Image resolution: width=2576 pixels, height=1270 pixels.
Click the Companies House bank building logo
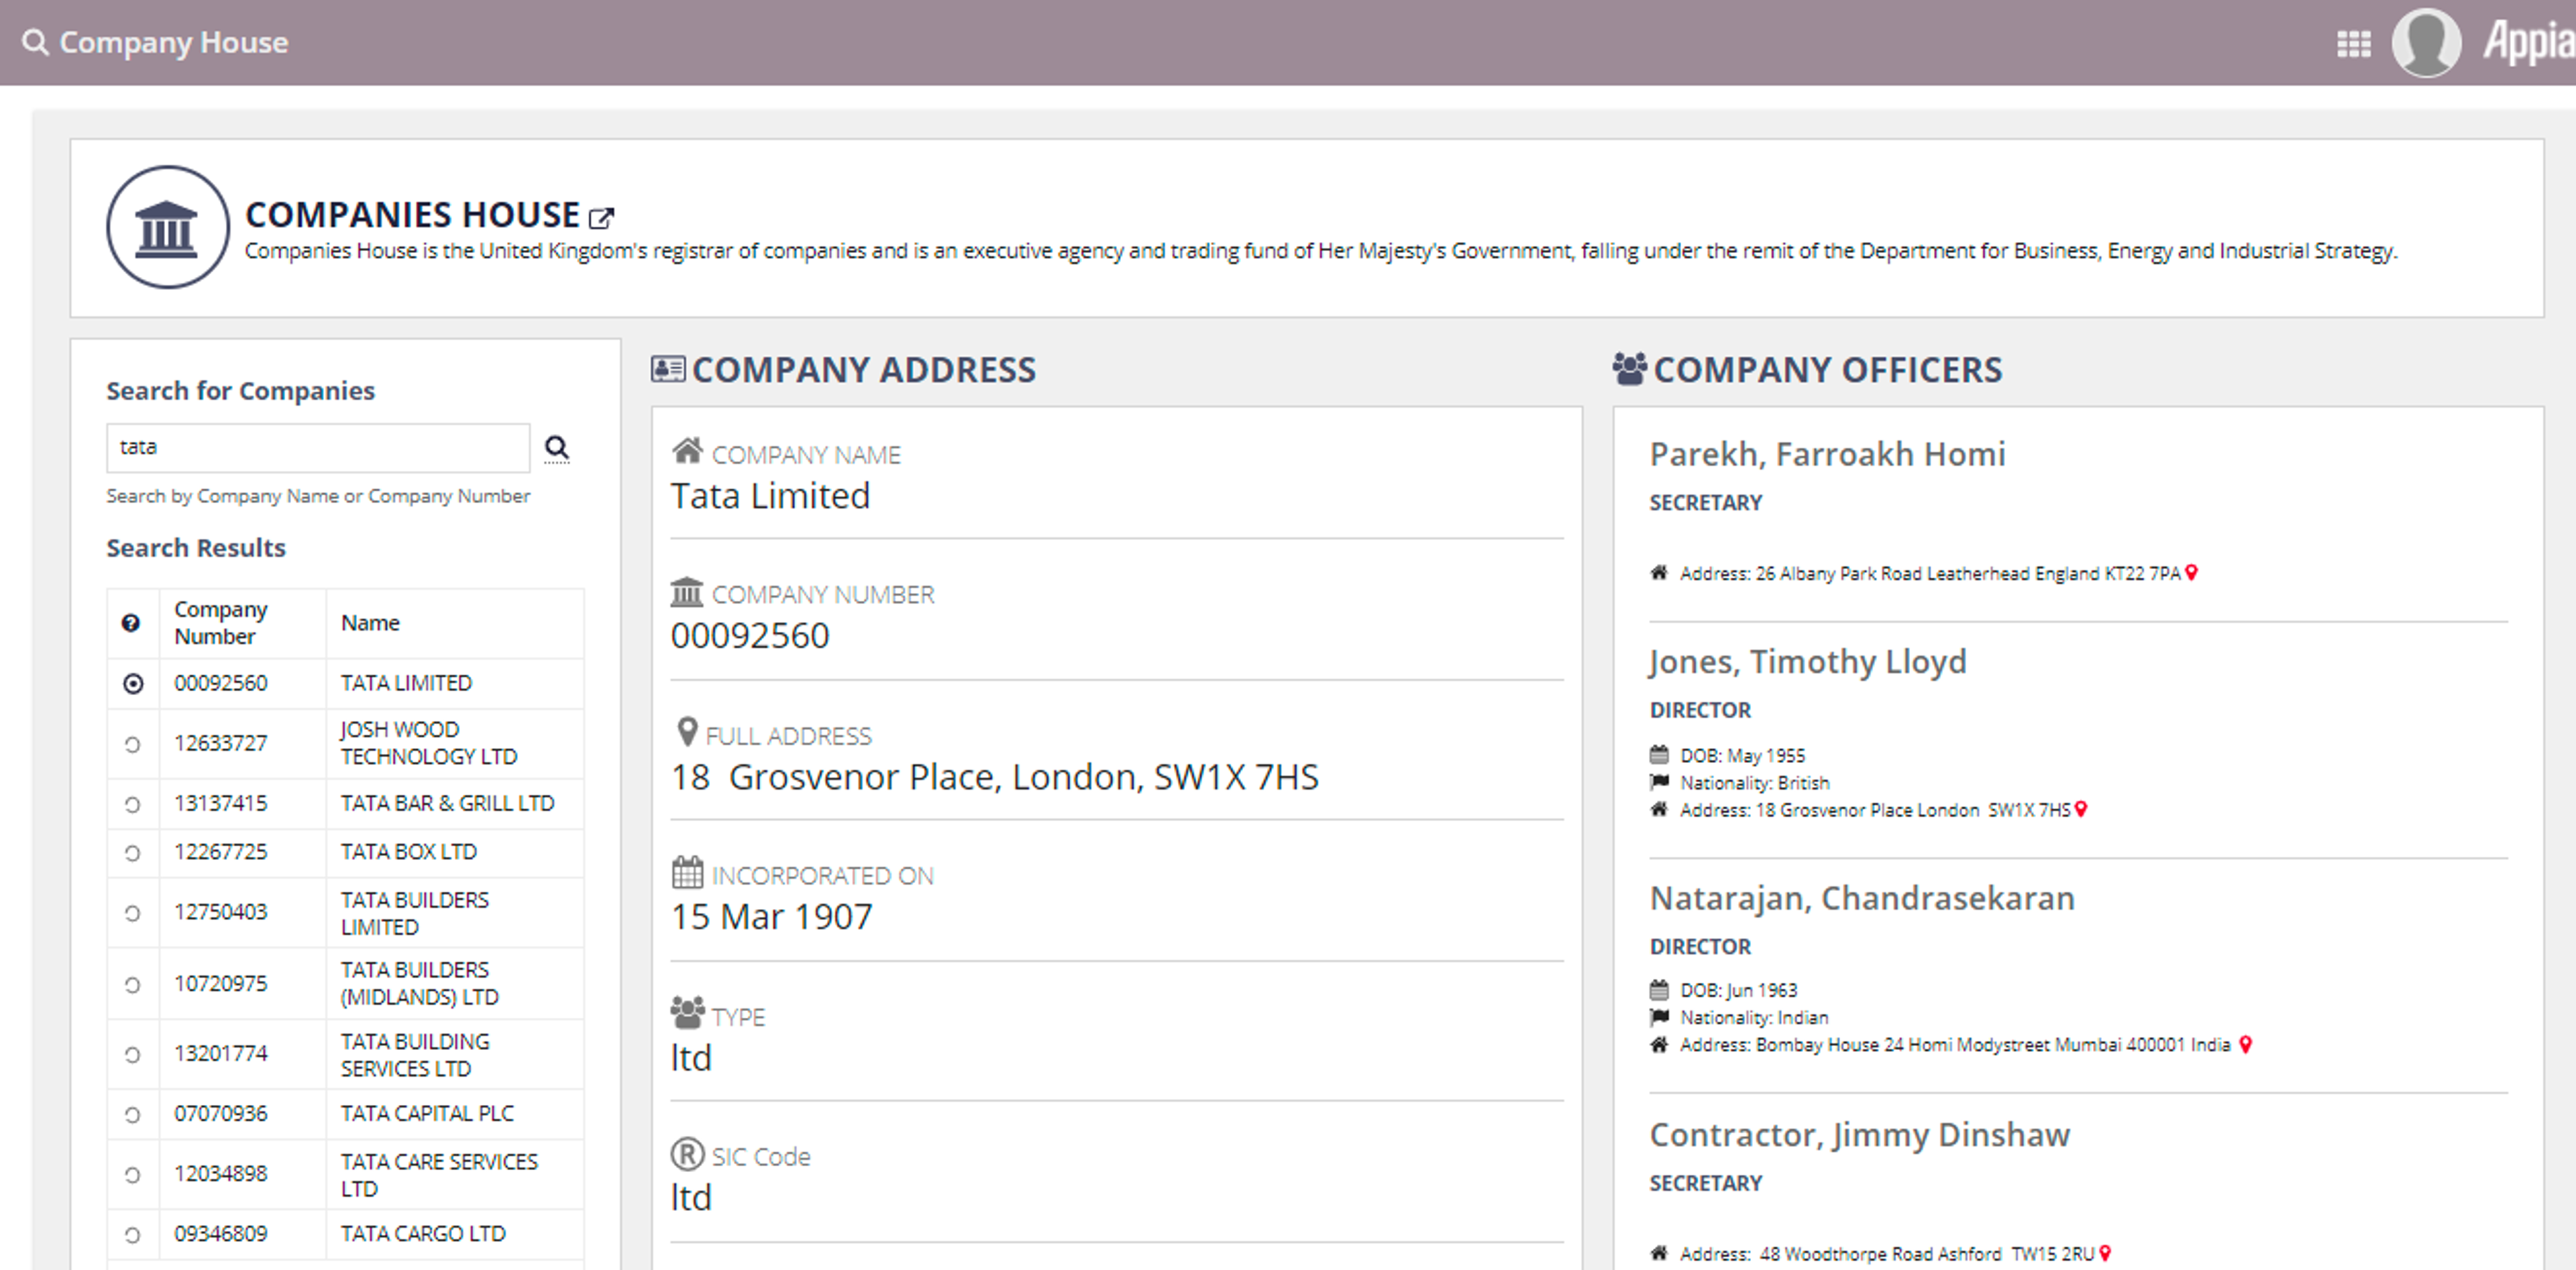[167, 227]
